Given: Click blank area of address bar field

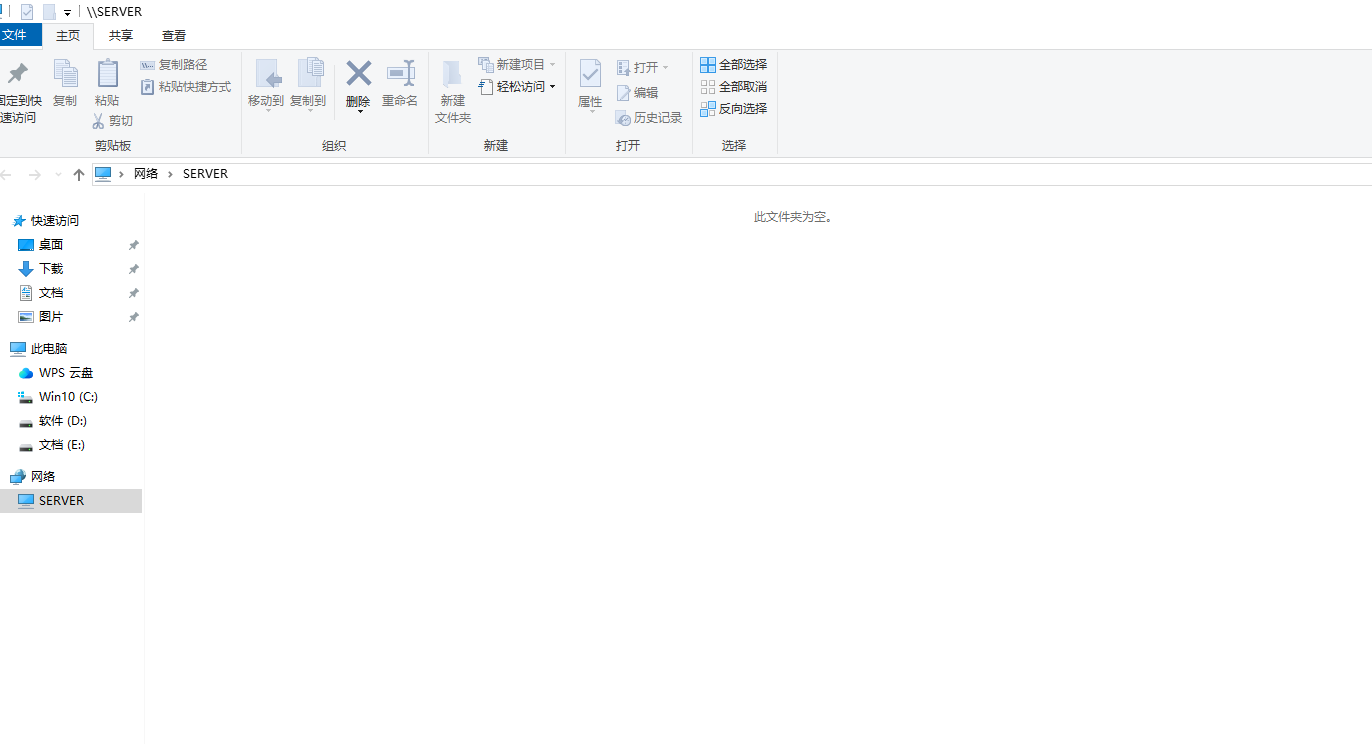Looking at the screenshot, I should click(800, 174).
